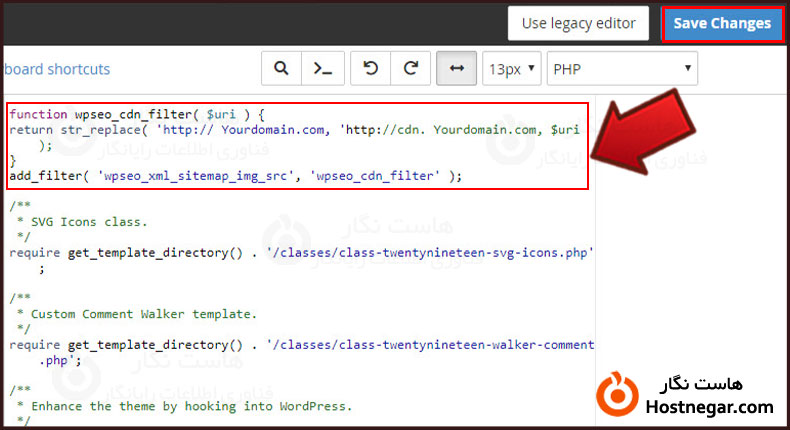Click the return str_replace code line
790x430 pixels.
290,130
